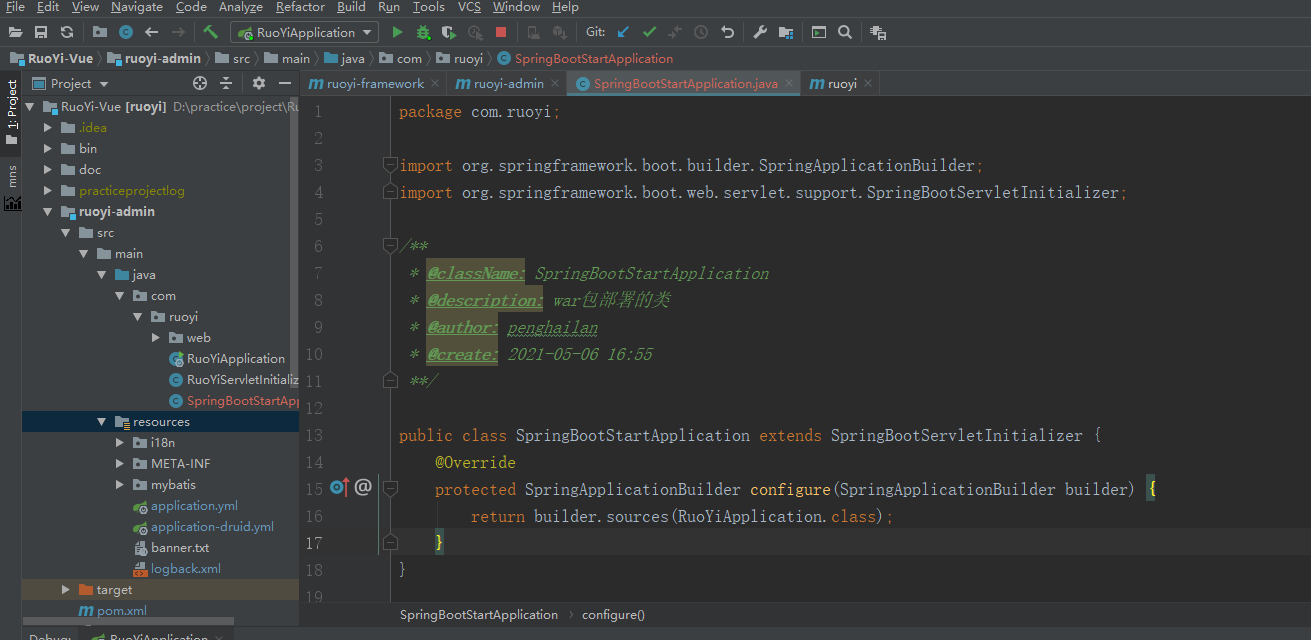Run the application with the green play button
The image size is (1311, 640).
(x=397, y=32)
